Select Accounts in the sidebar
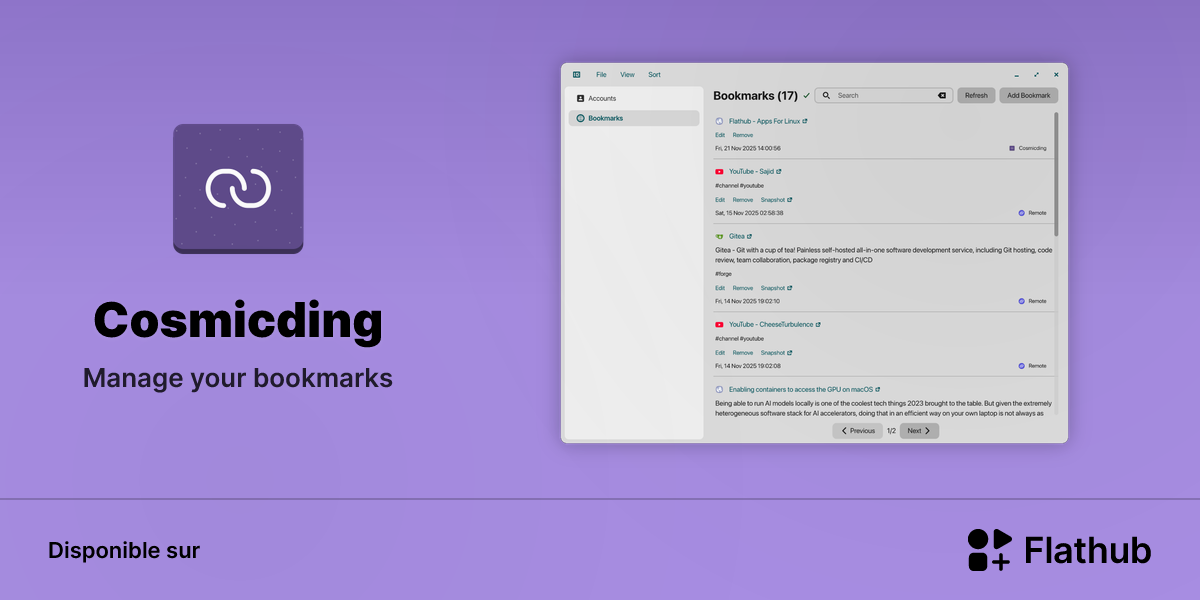1200x600 pixels. point(634,98)
